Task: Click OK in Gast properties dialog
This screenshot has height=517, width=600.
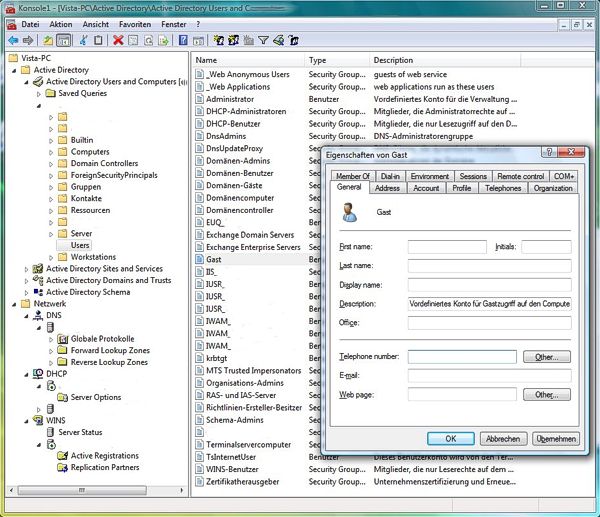Action: coord(451,439)
